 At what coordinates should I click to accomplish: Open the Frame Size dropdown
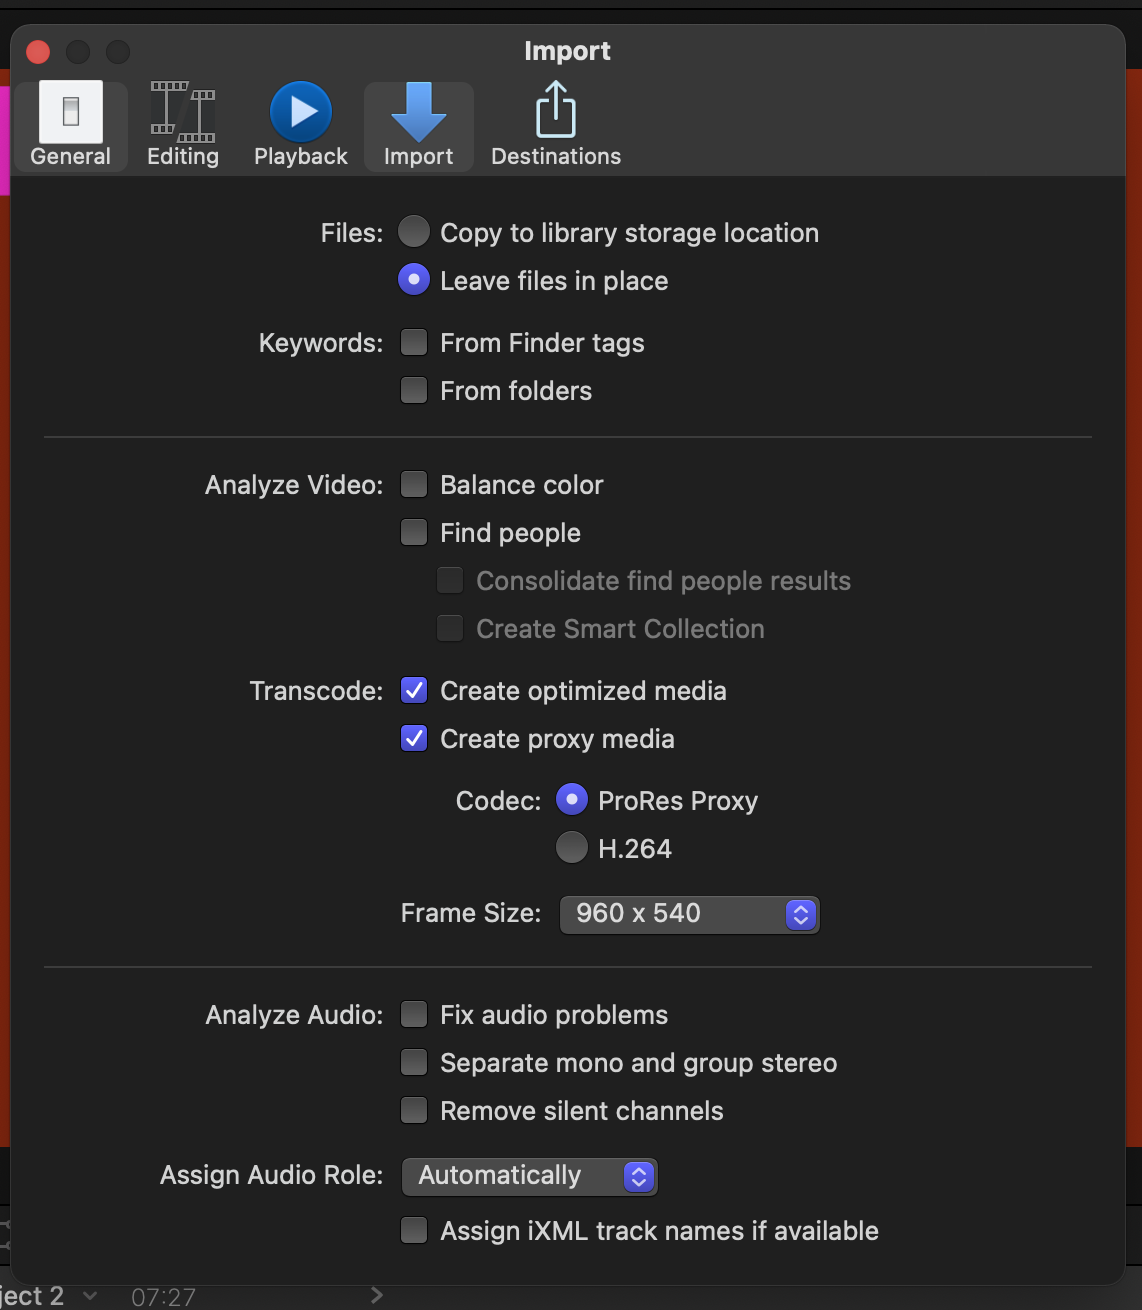(689, 914)
